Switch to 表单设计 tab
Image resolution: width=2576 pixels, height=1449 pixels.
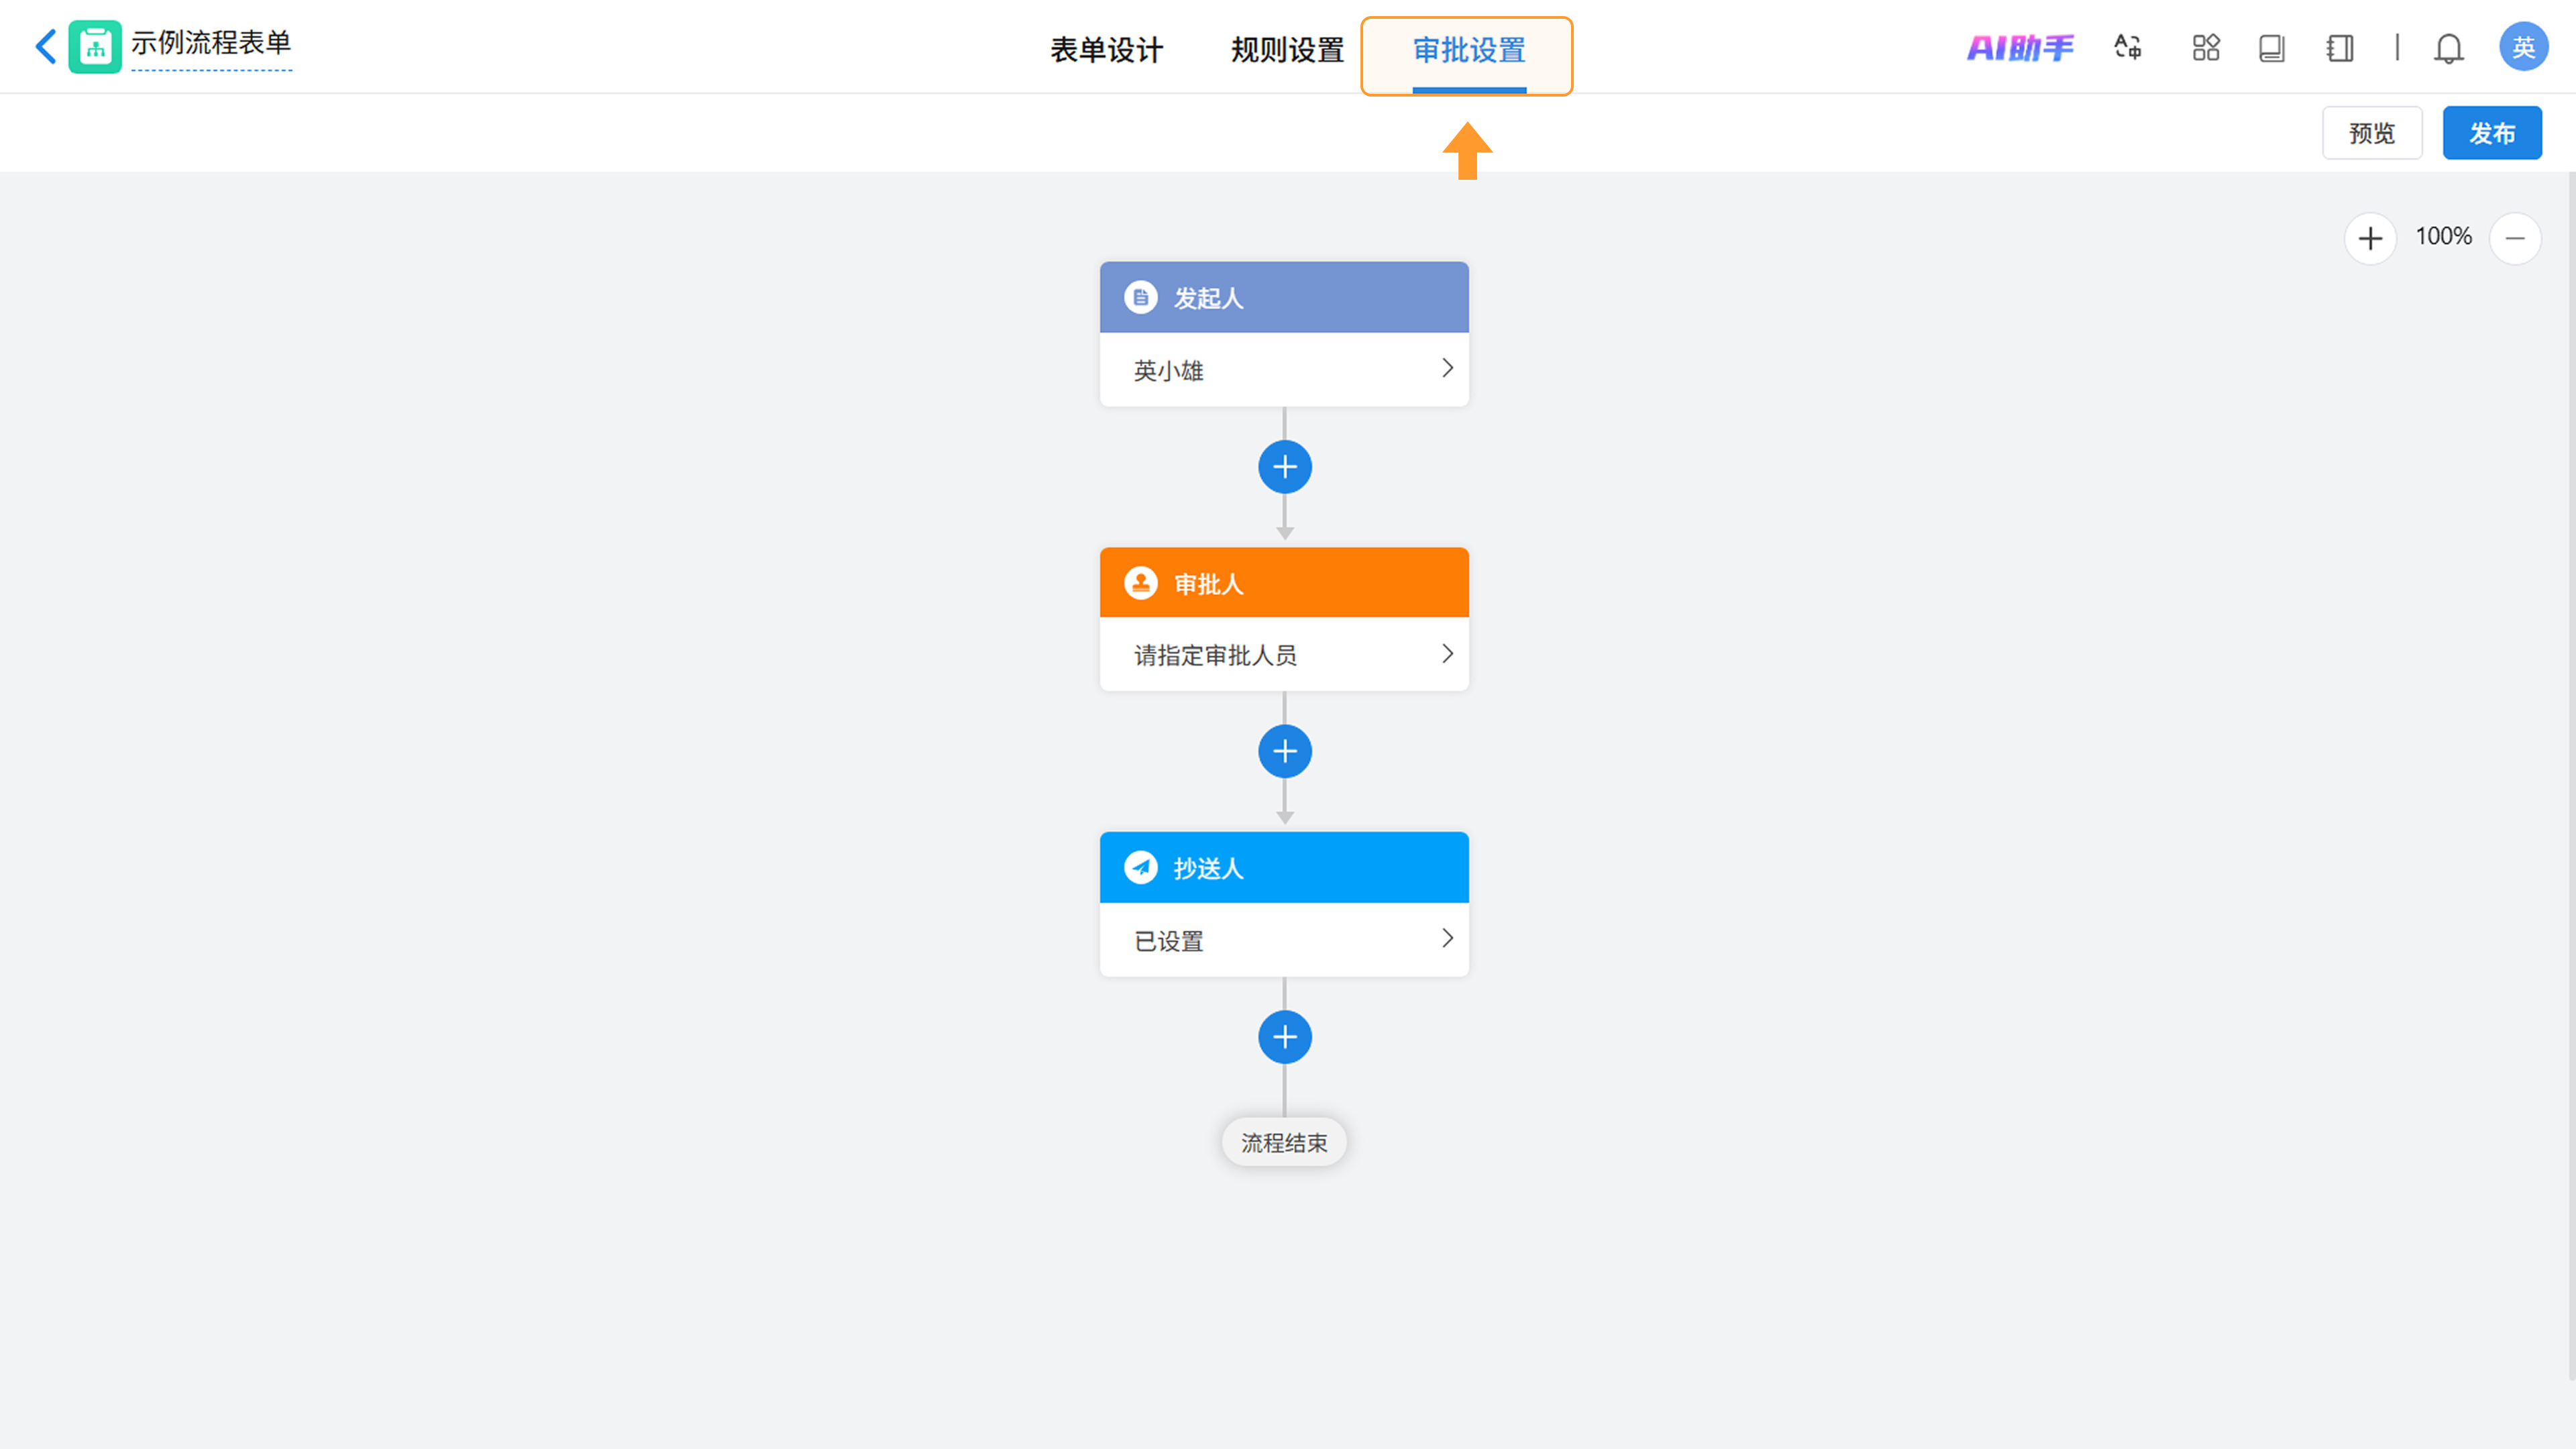[1106, 50]
